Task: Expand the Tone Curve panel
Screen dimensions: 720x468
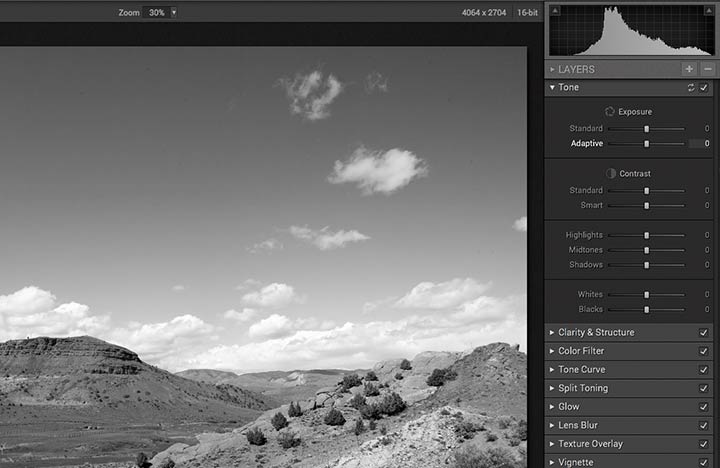Action: click(552, 369)
